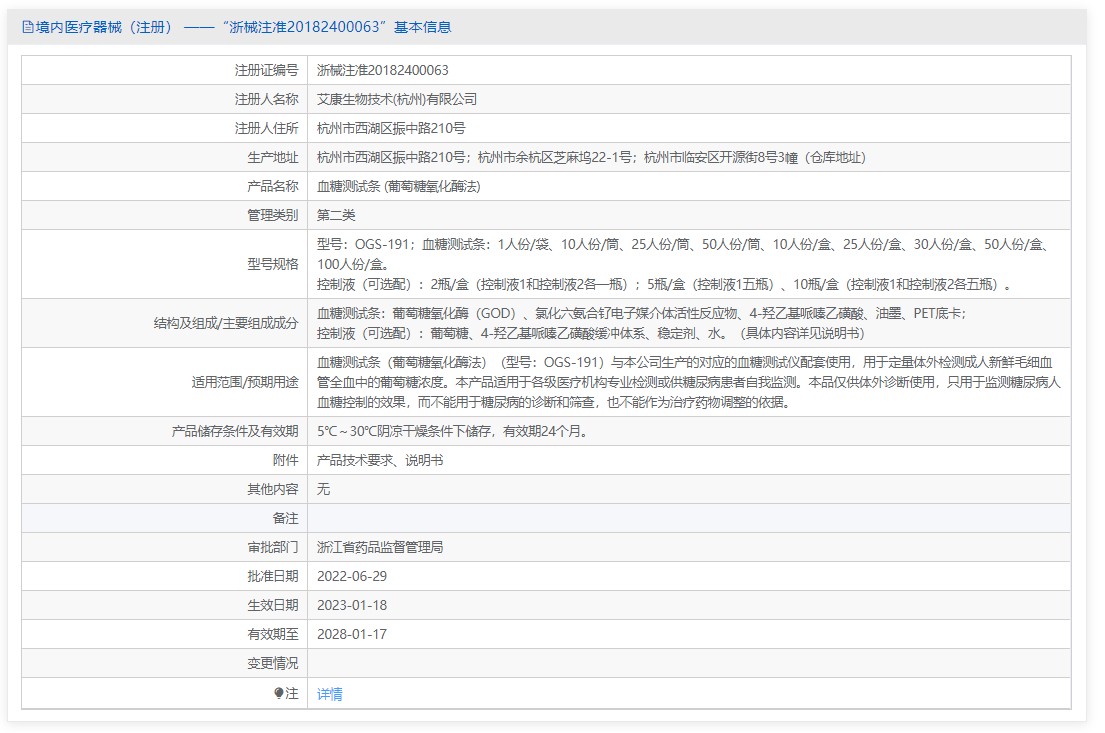The width and height of the screenshot is (1105, 733).
Task: Click the approval date 2022-06-29
Action: 351,576
